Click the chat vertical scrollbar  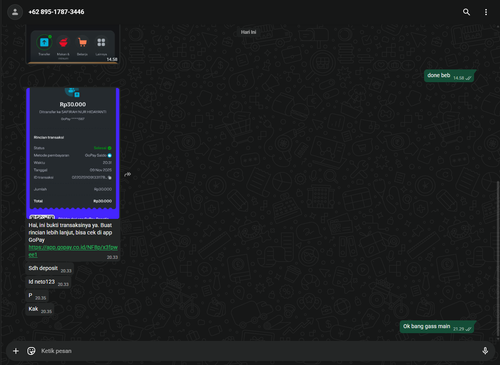498,258
